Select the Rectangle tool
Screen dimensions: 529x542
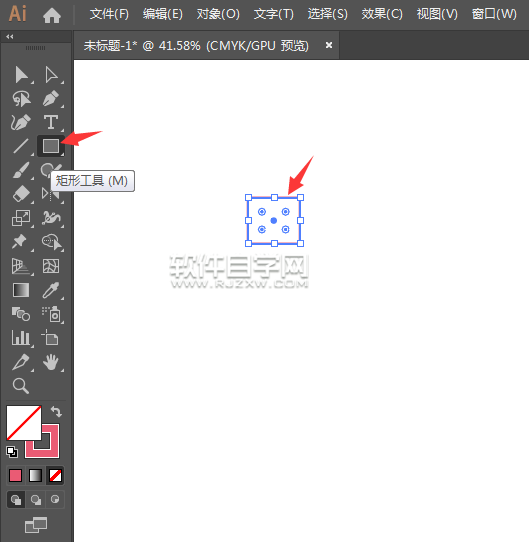click(51, 146)
